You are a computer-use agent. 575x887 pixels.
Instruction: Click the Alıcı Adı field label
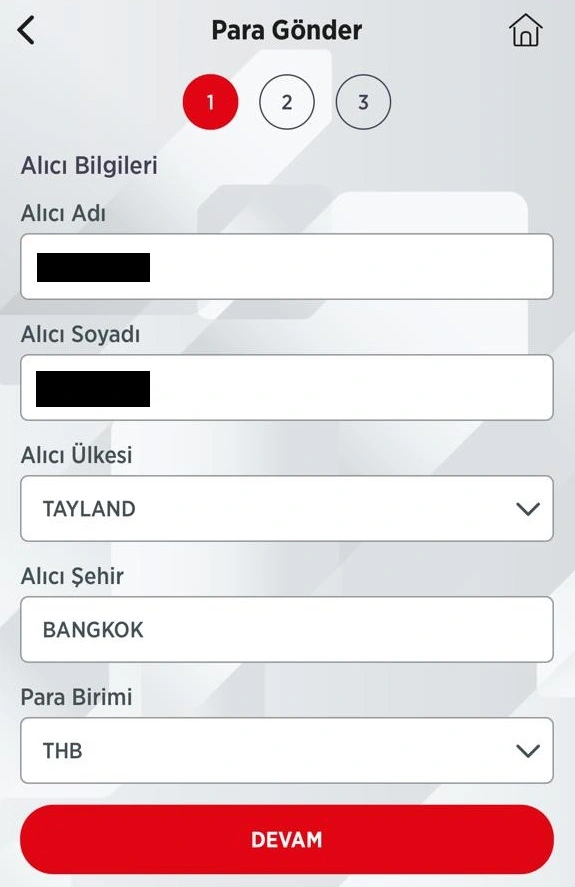coord(63,213)
